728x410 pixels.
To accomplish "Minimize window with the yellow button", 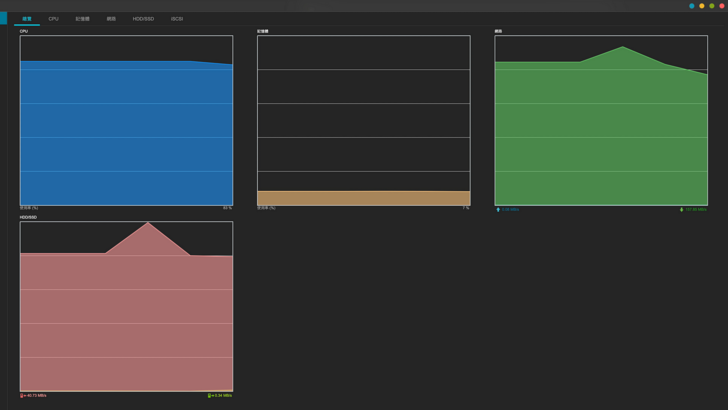I will click(702, 6).
